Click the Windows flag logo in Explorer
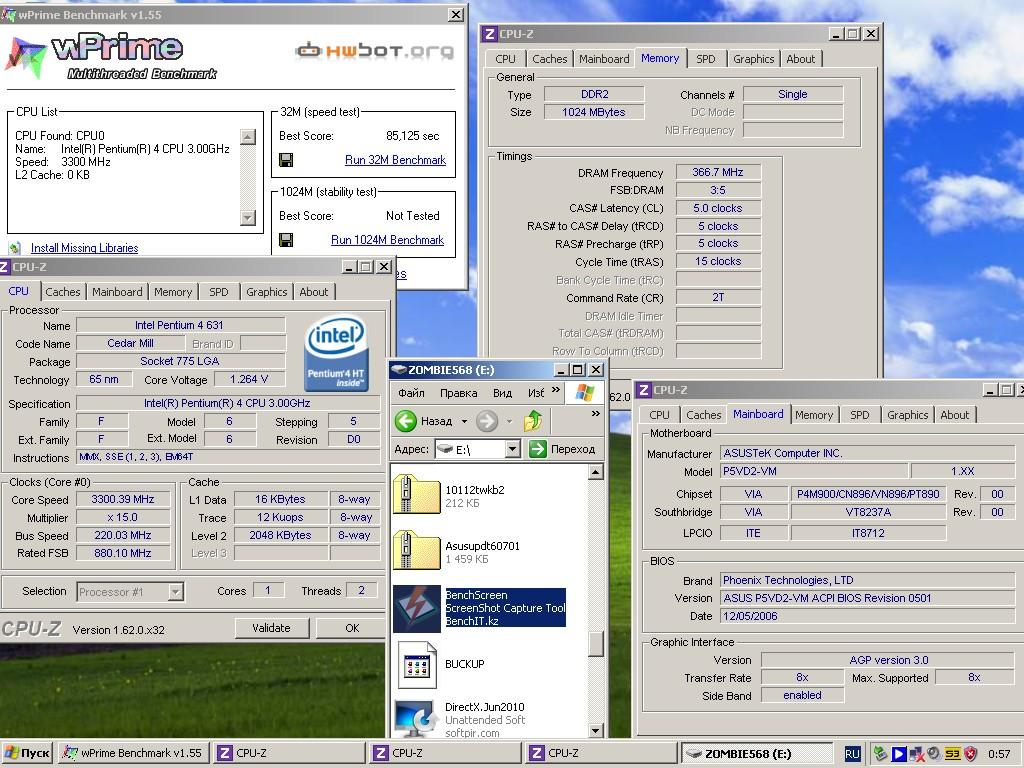 pyautogui.click(x=584, y=392)
